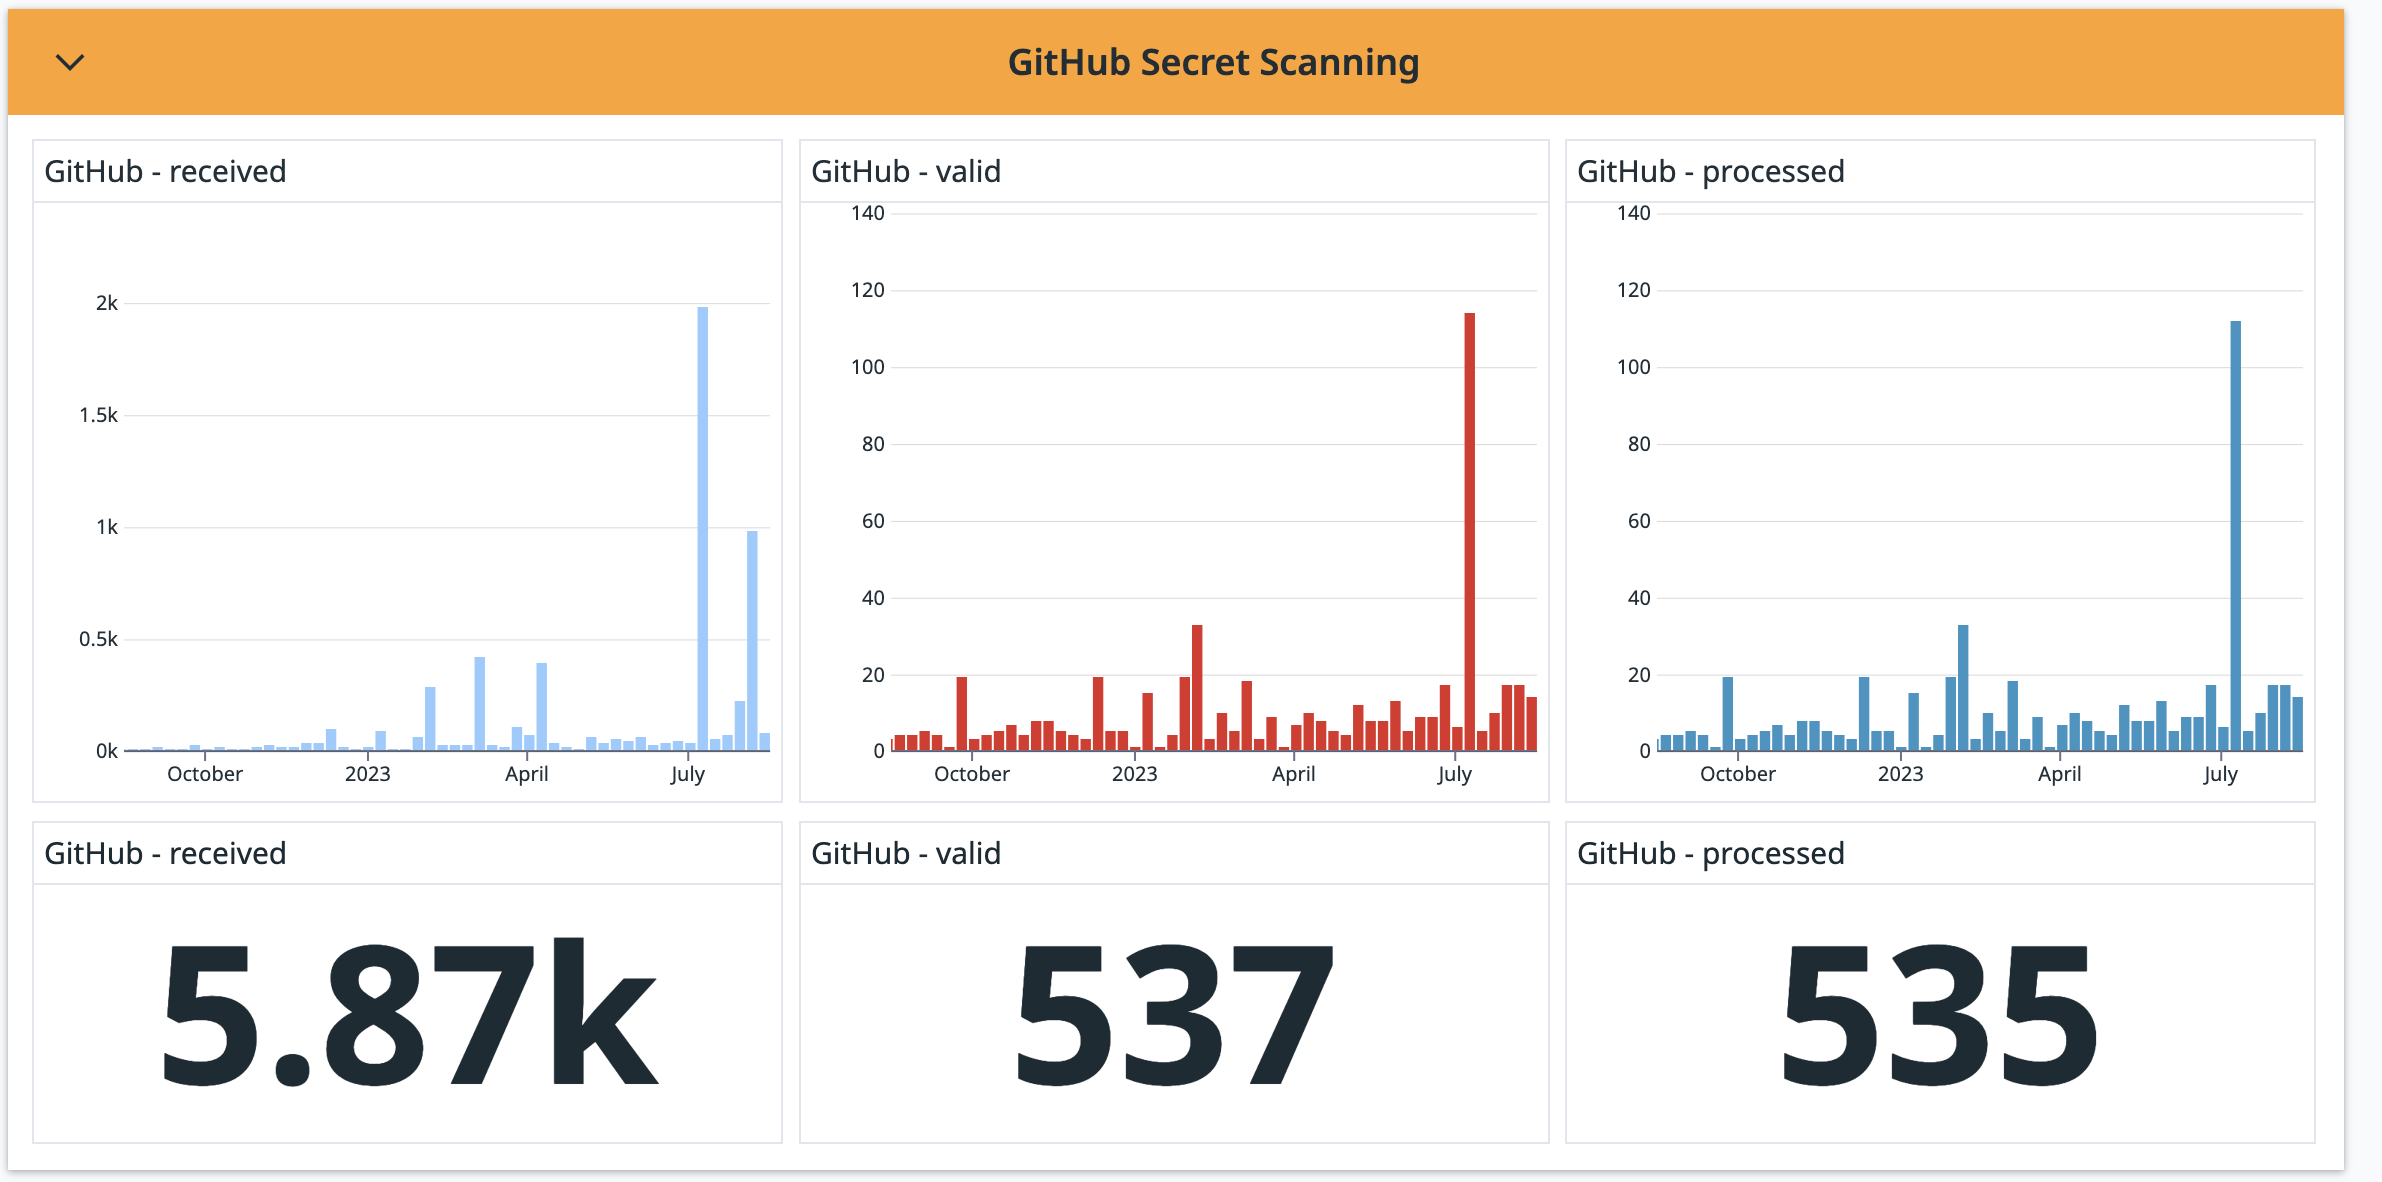
Task: Click October axis label on received chart
Action: click(x=205, y=774)
